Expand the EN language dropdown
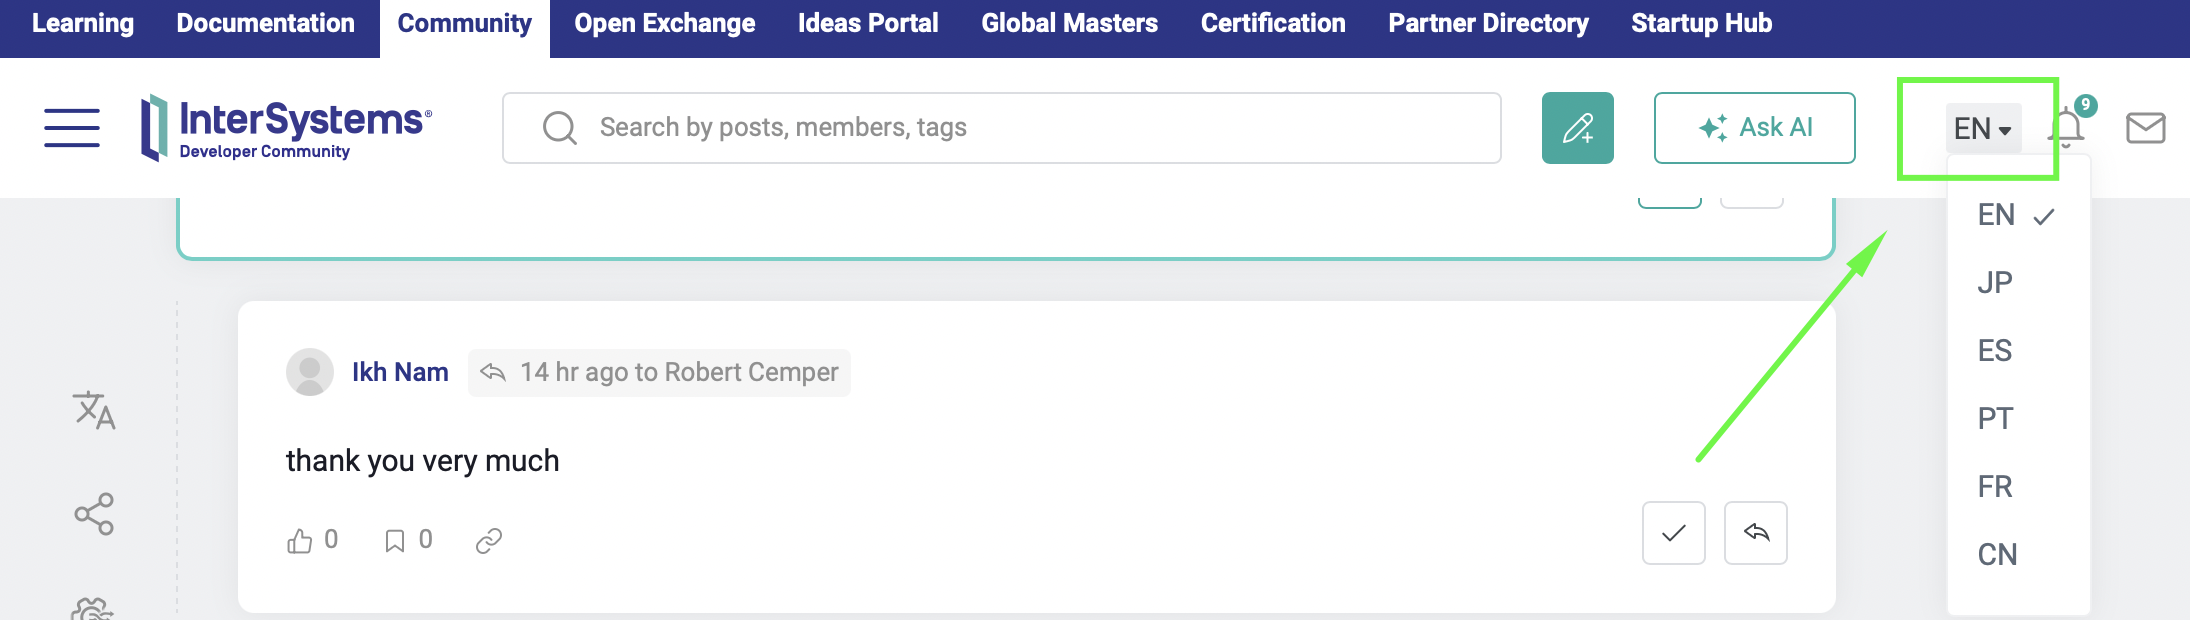 coord(1982,128)
